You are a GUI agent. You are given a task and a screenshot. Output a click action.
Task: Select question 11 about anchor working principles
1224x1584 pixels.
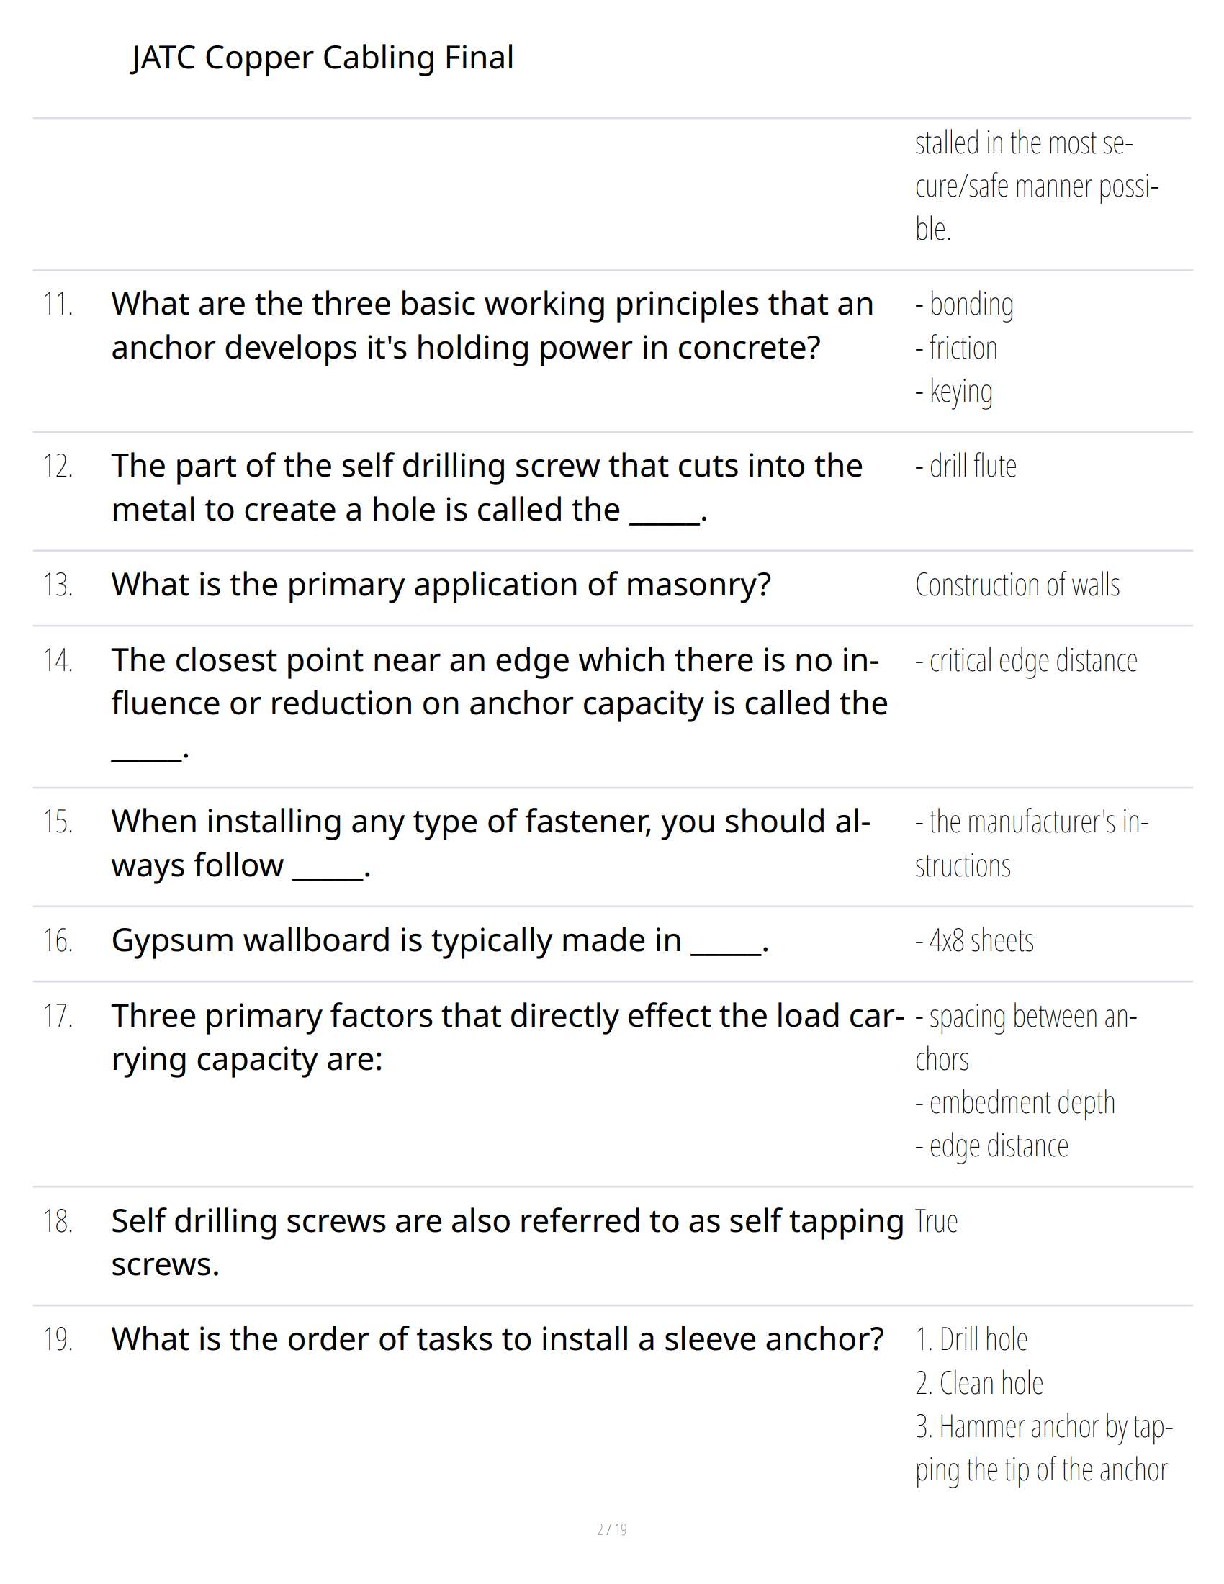[x=492, y=326]
